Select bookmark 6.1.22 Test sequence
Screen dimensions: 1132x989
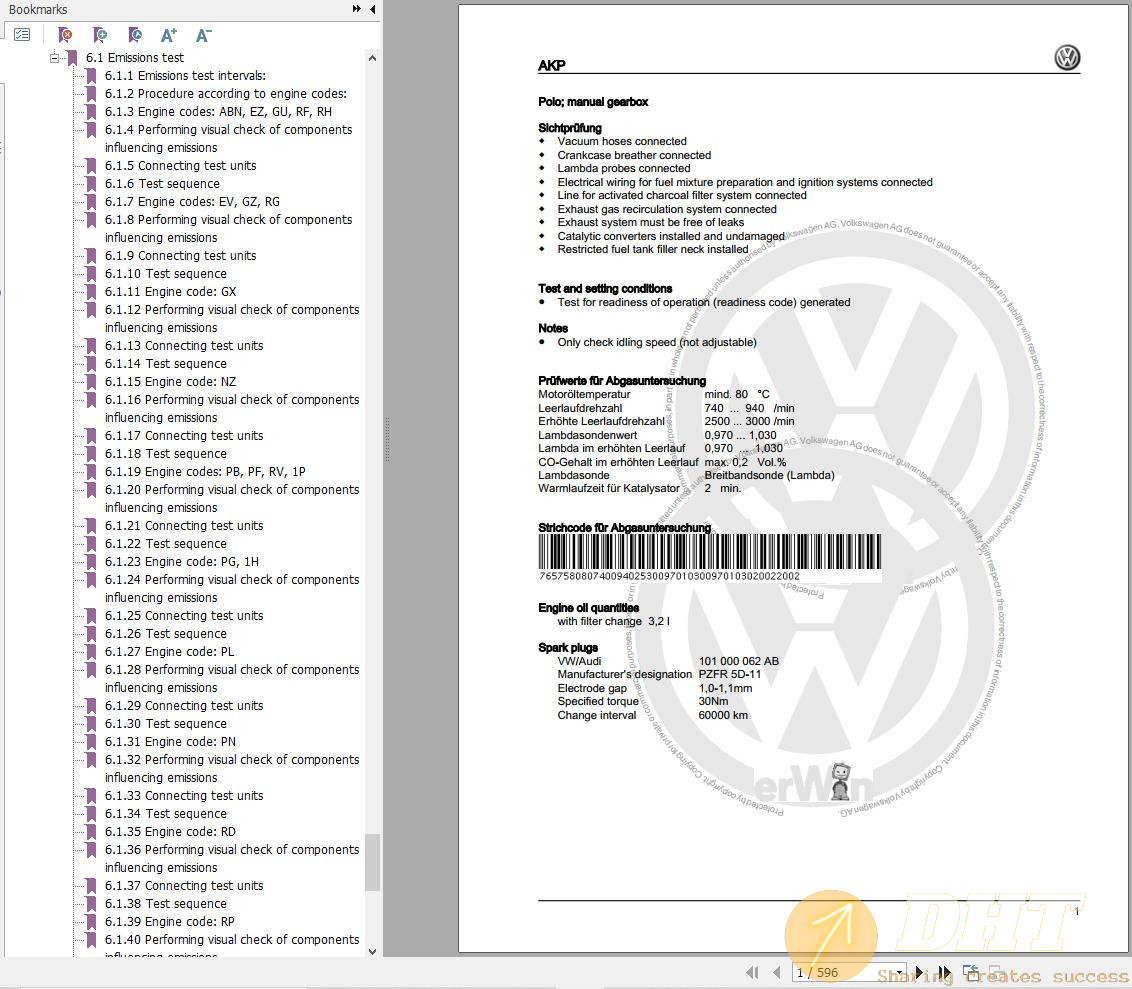tap(166, 544)
